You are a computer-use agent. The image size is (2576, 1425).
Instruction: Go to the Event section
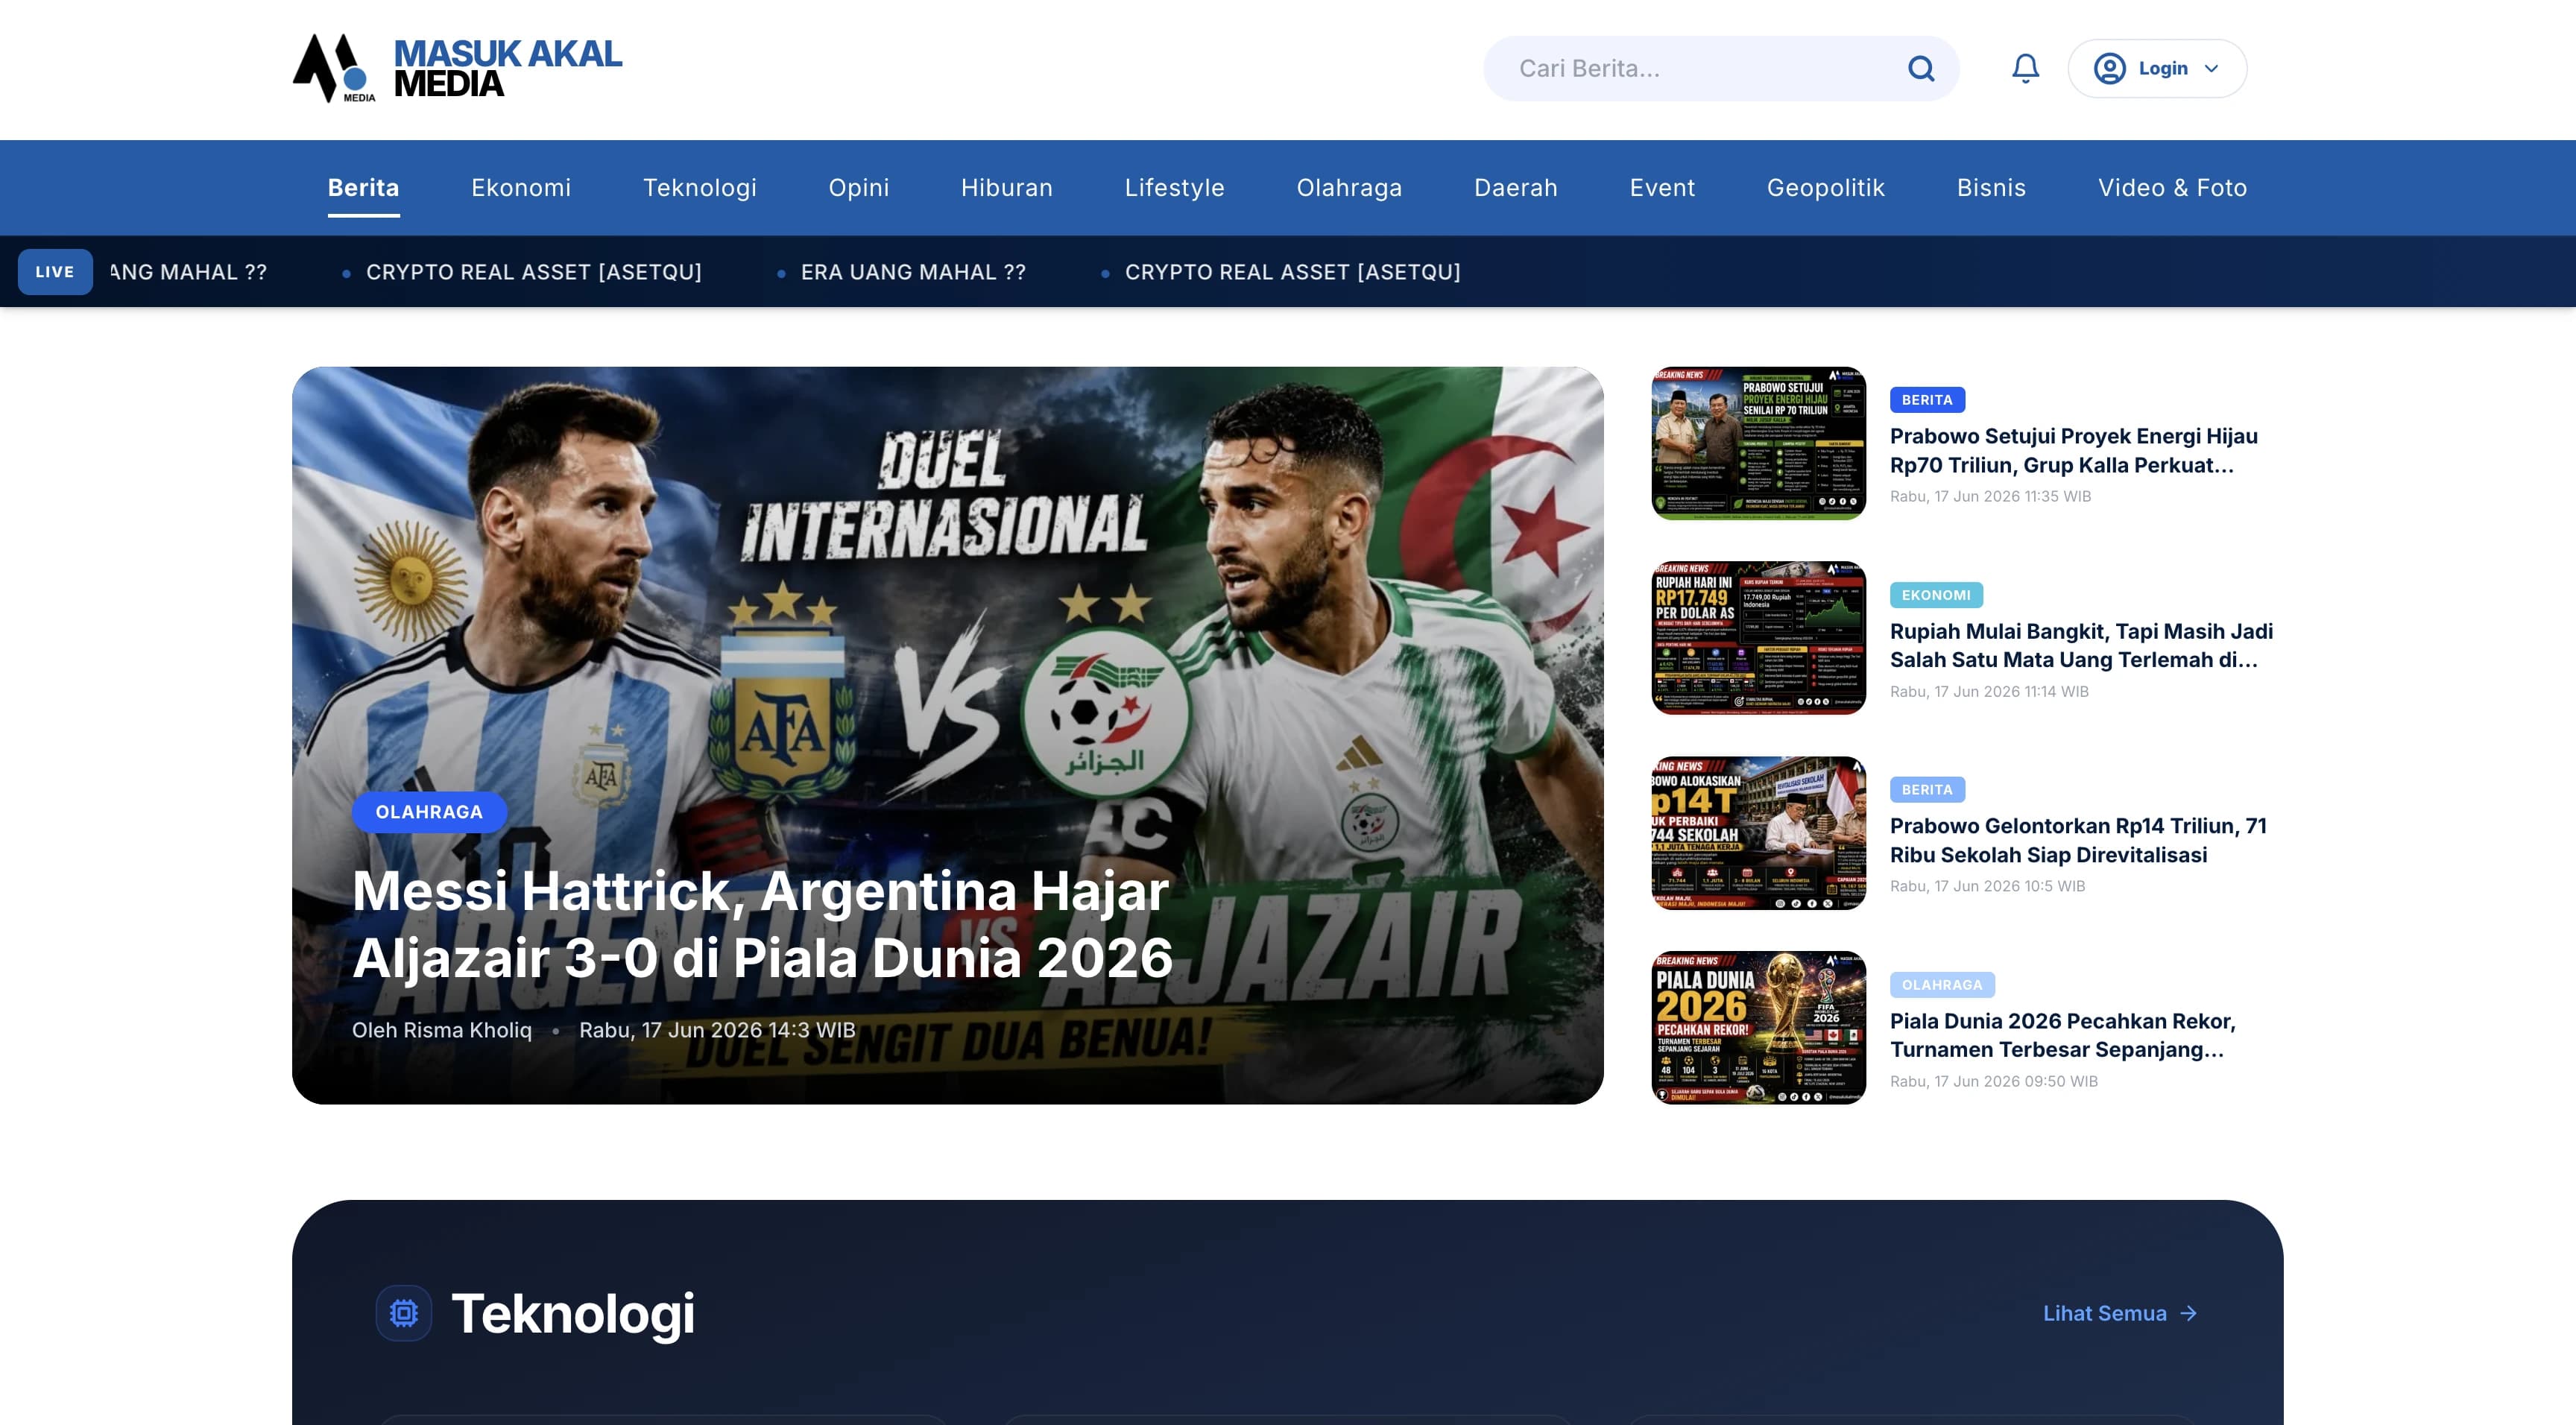pos(1662,187)
